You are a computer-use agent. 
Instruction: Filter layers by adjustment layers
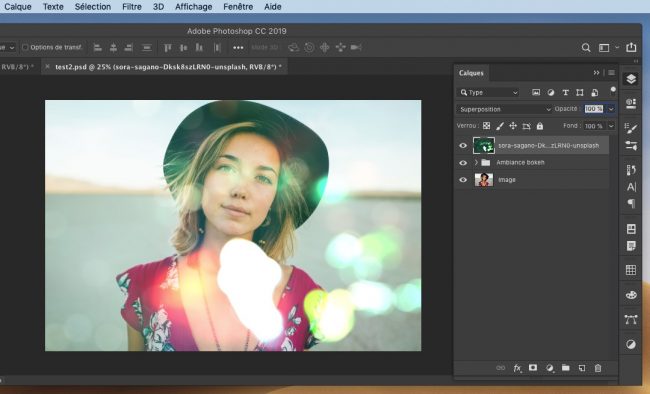[x=551, y=92]
